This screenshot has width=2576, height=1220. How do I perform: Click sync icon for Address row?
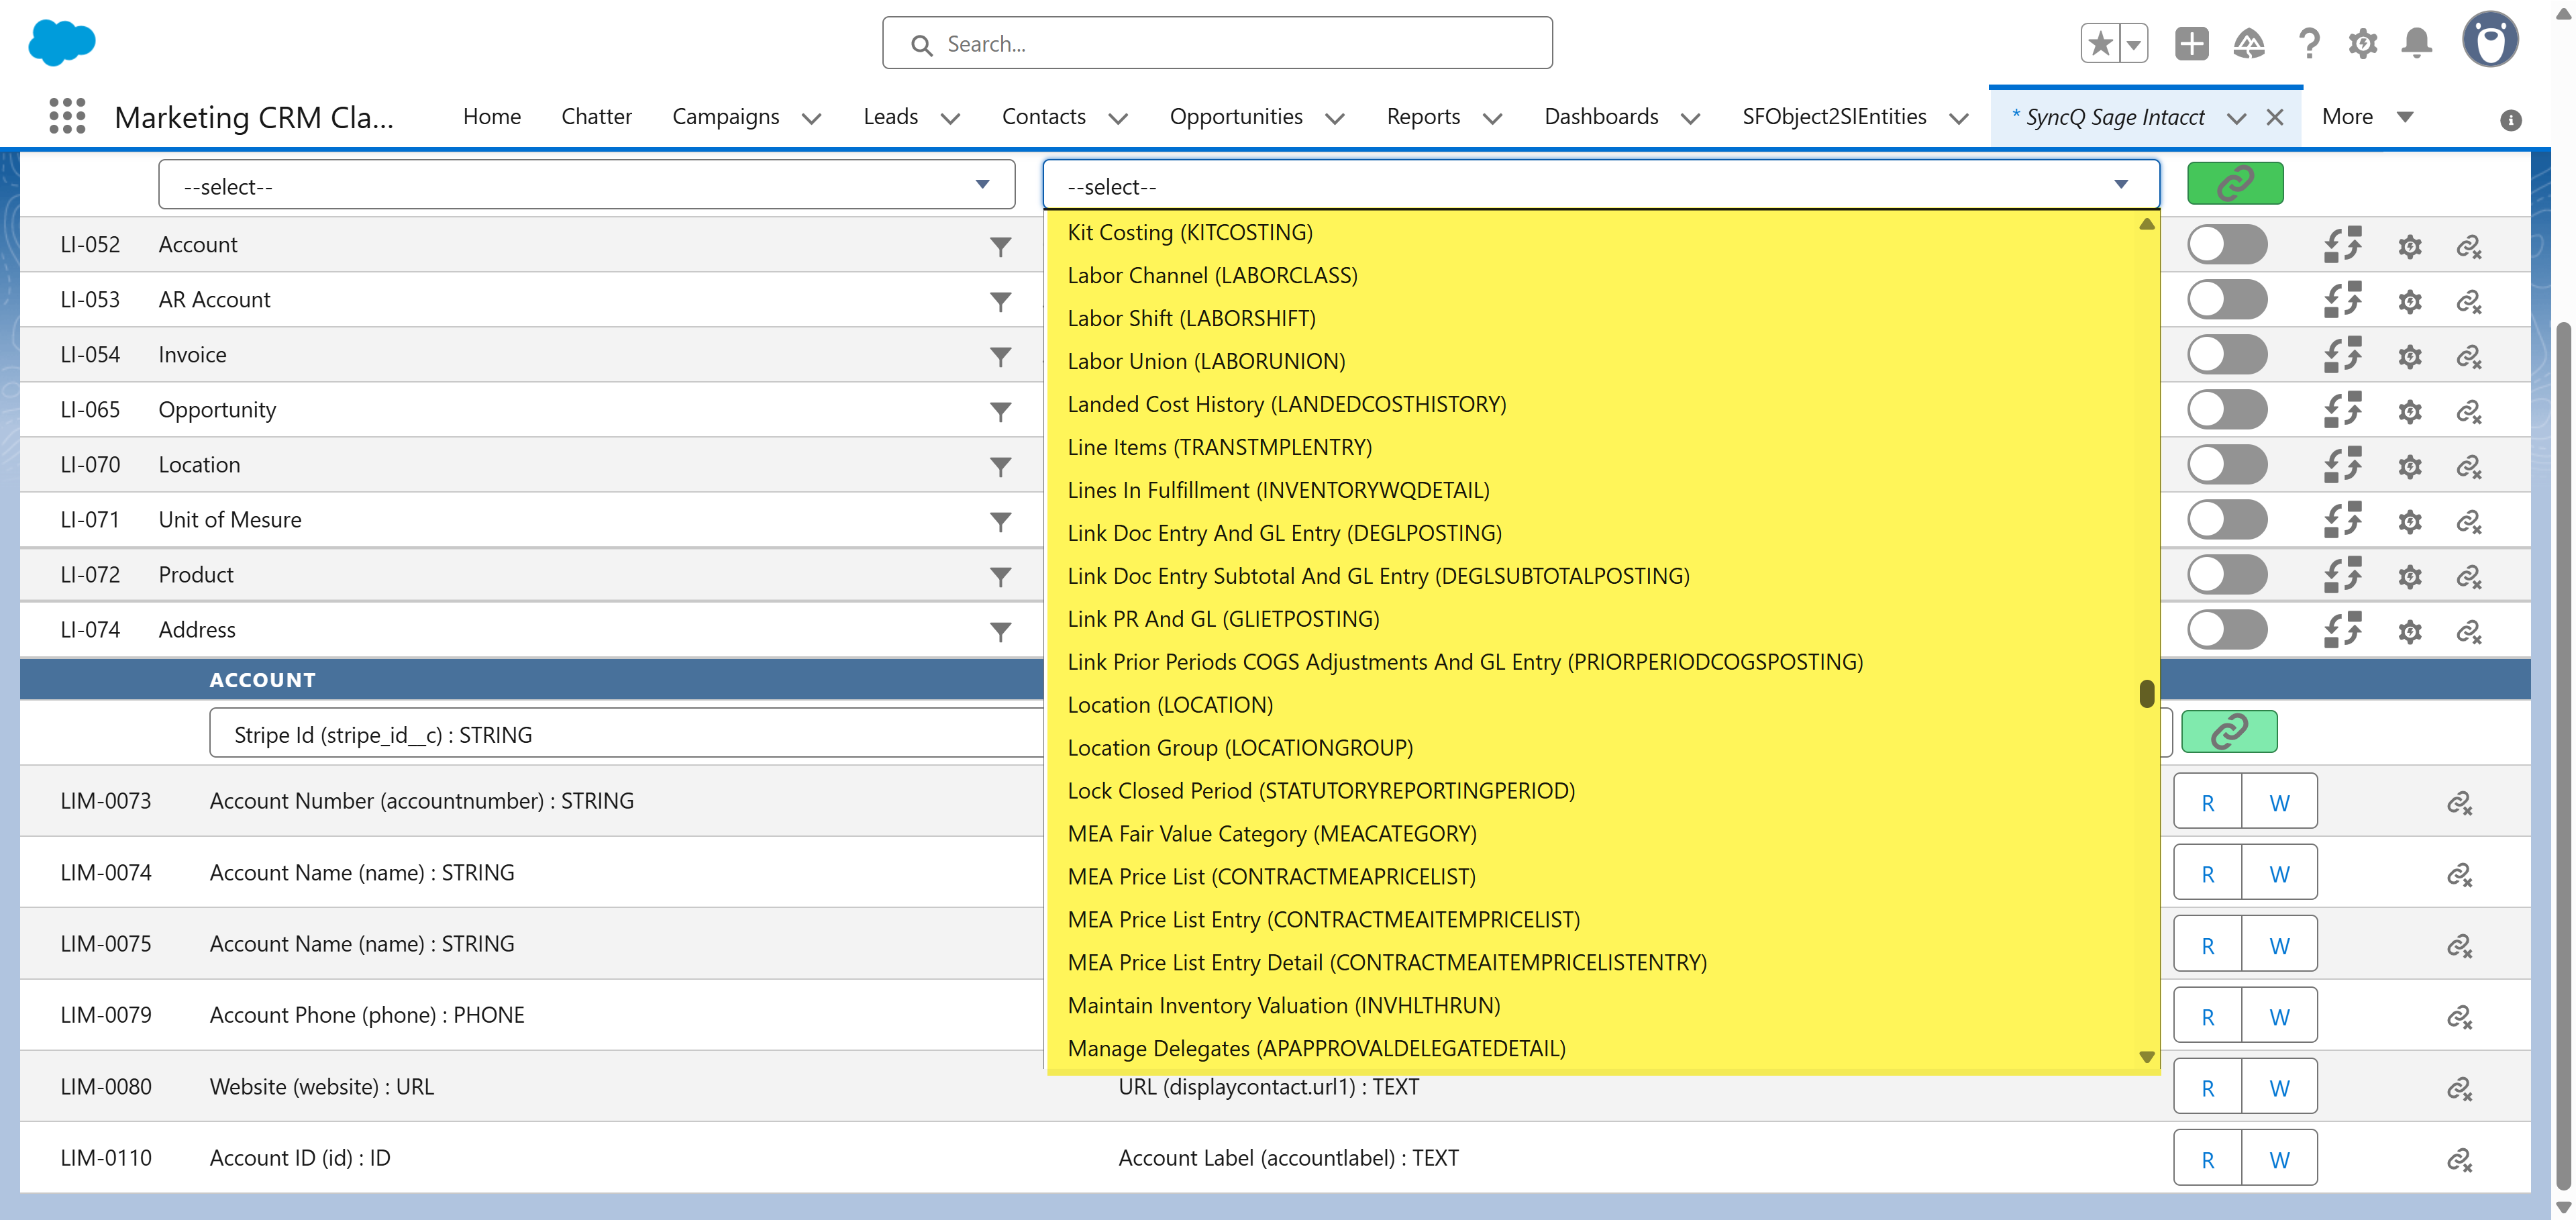pyautogui.click(x=2342, y=630)
